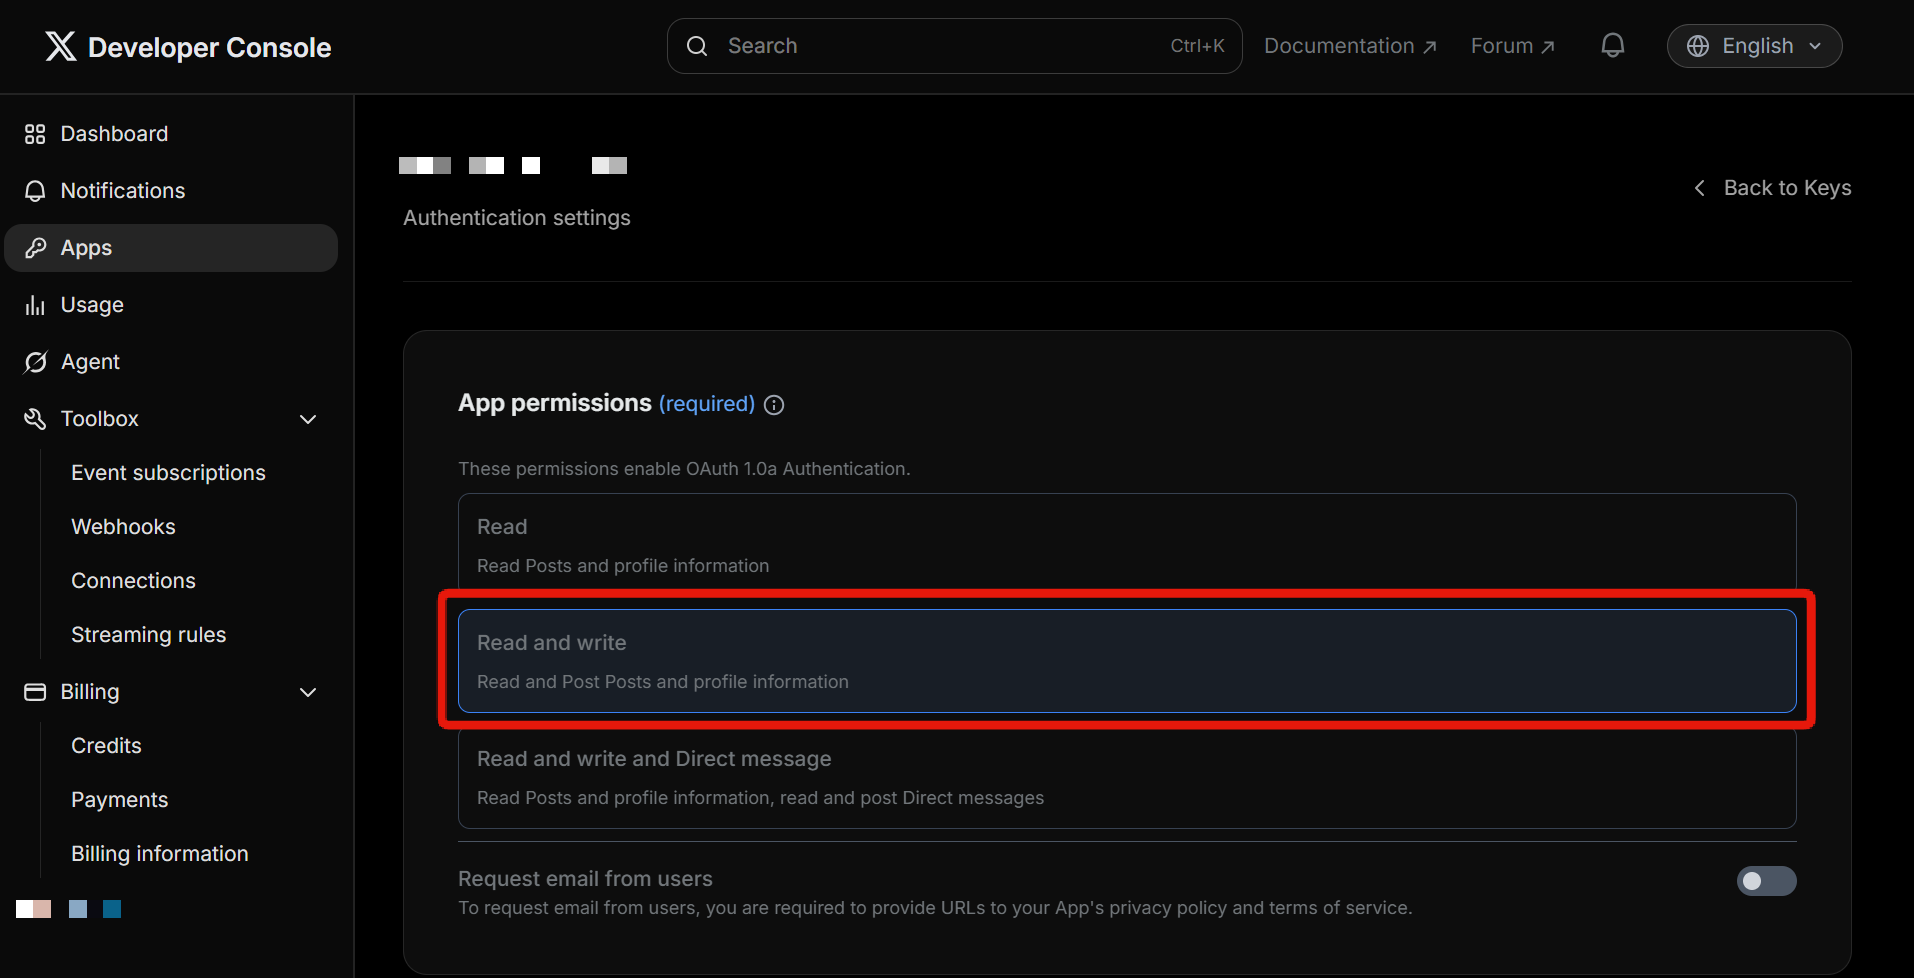Click the info icon next to App permissions

click(x=774, y=405)
